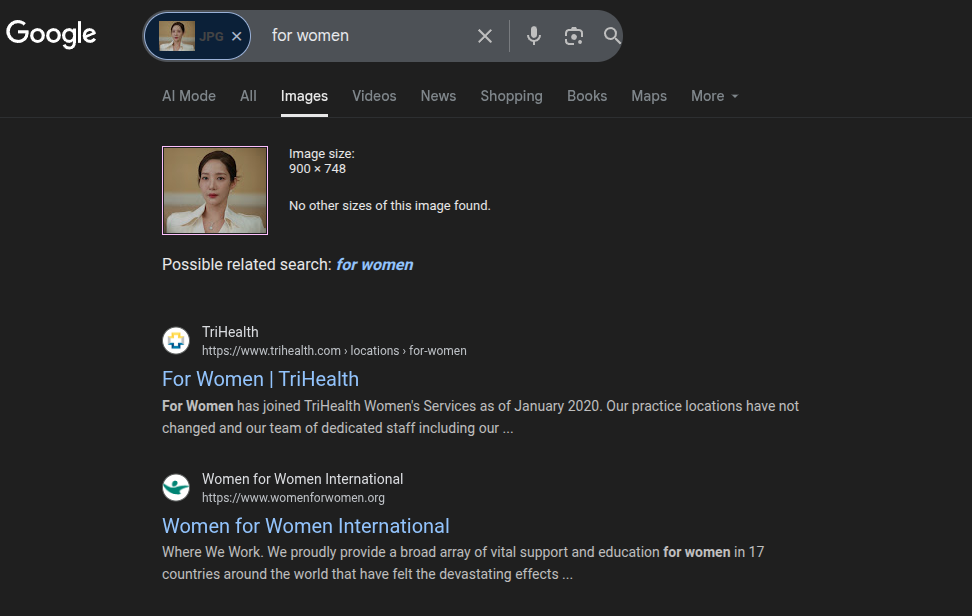The width and height of the screenshot is (972, 616).
Task: Open the 'For Women | TriHealth' result
Action: [260, 379]
